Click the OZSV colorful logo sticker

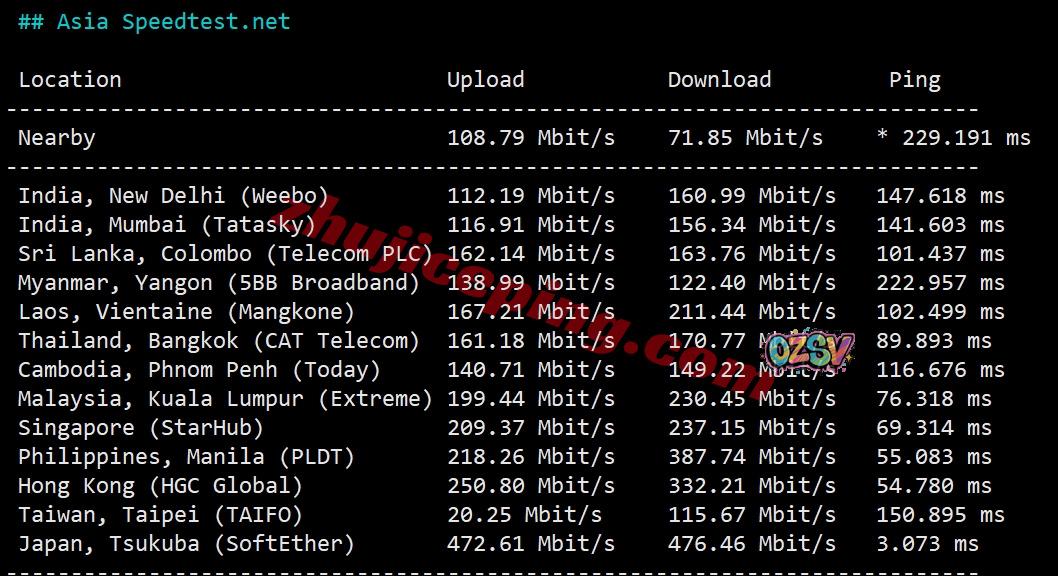click(x=810, y=351)
